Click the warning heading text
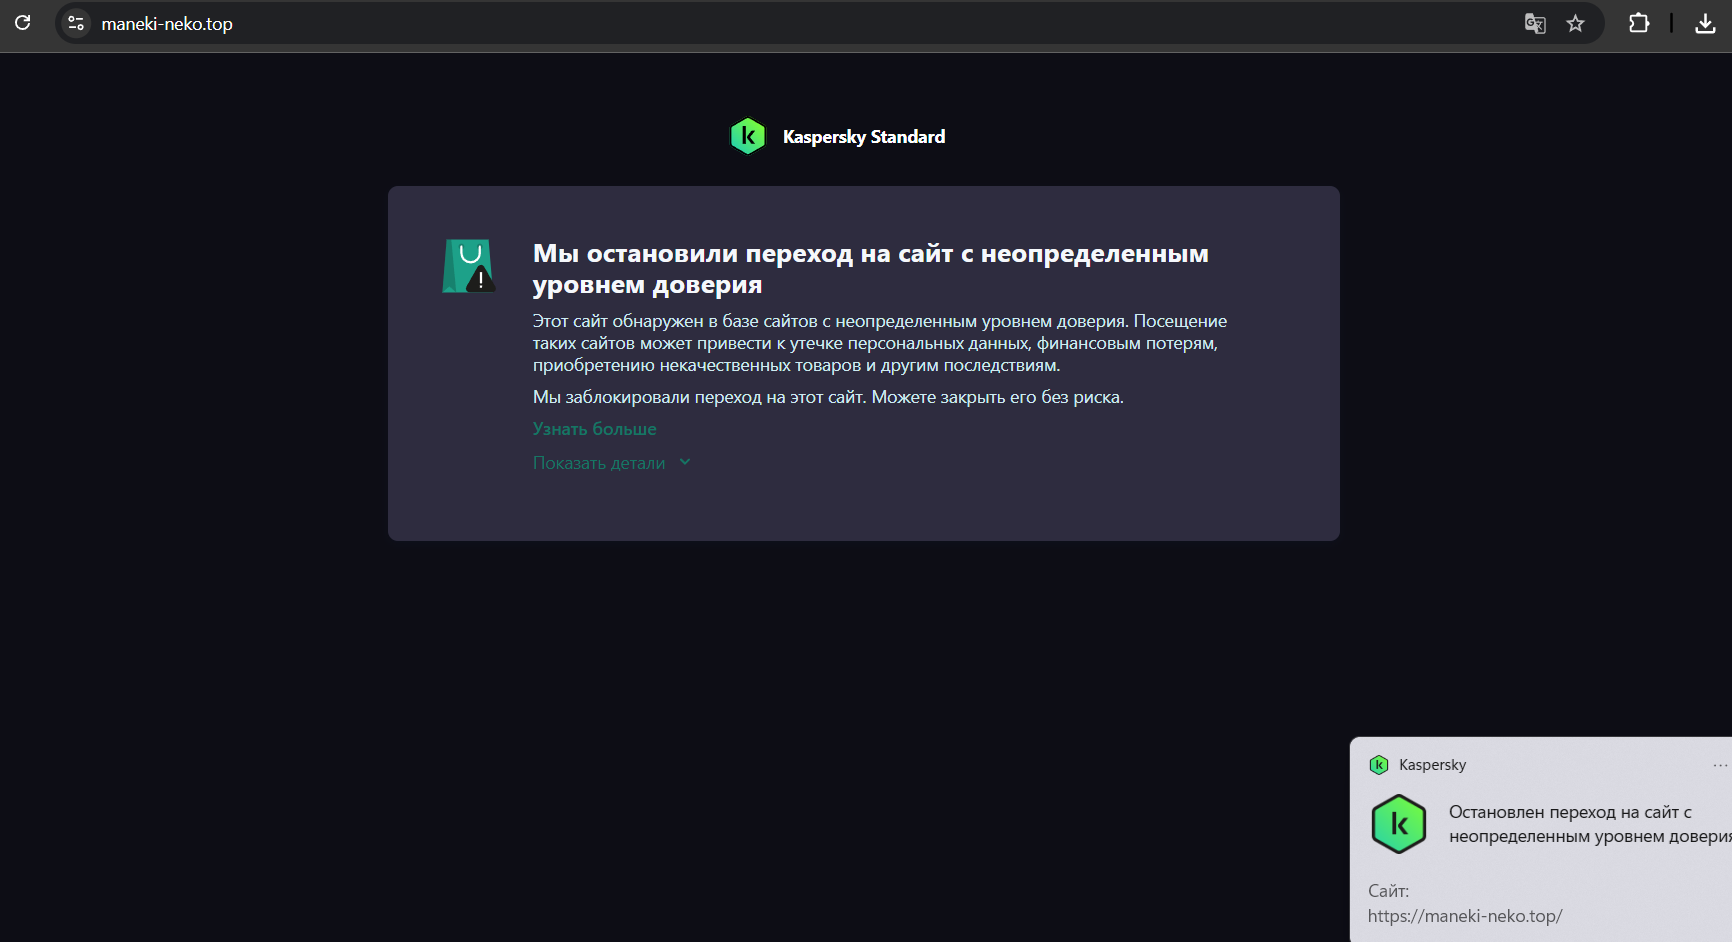Viewport: 1732px width, 942px height. [871, 269]
